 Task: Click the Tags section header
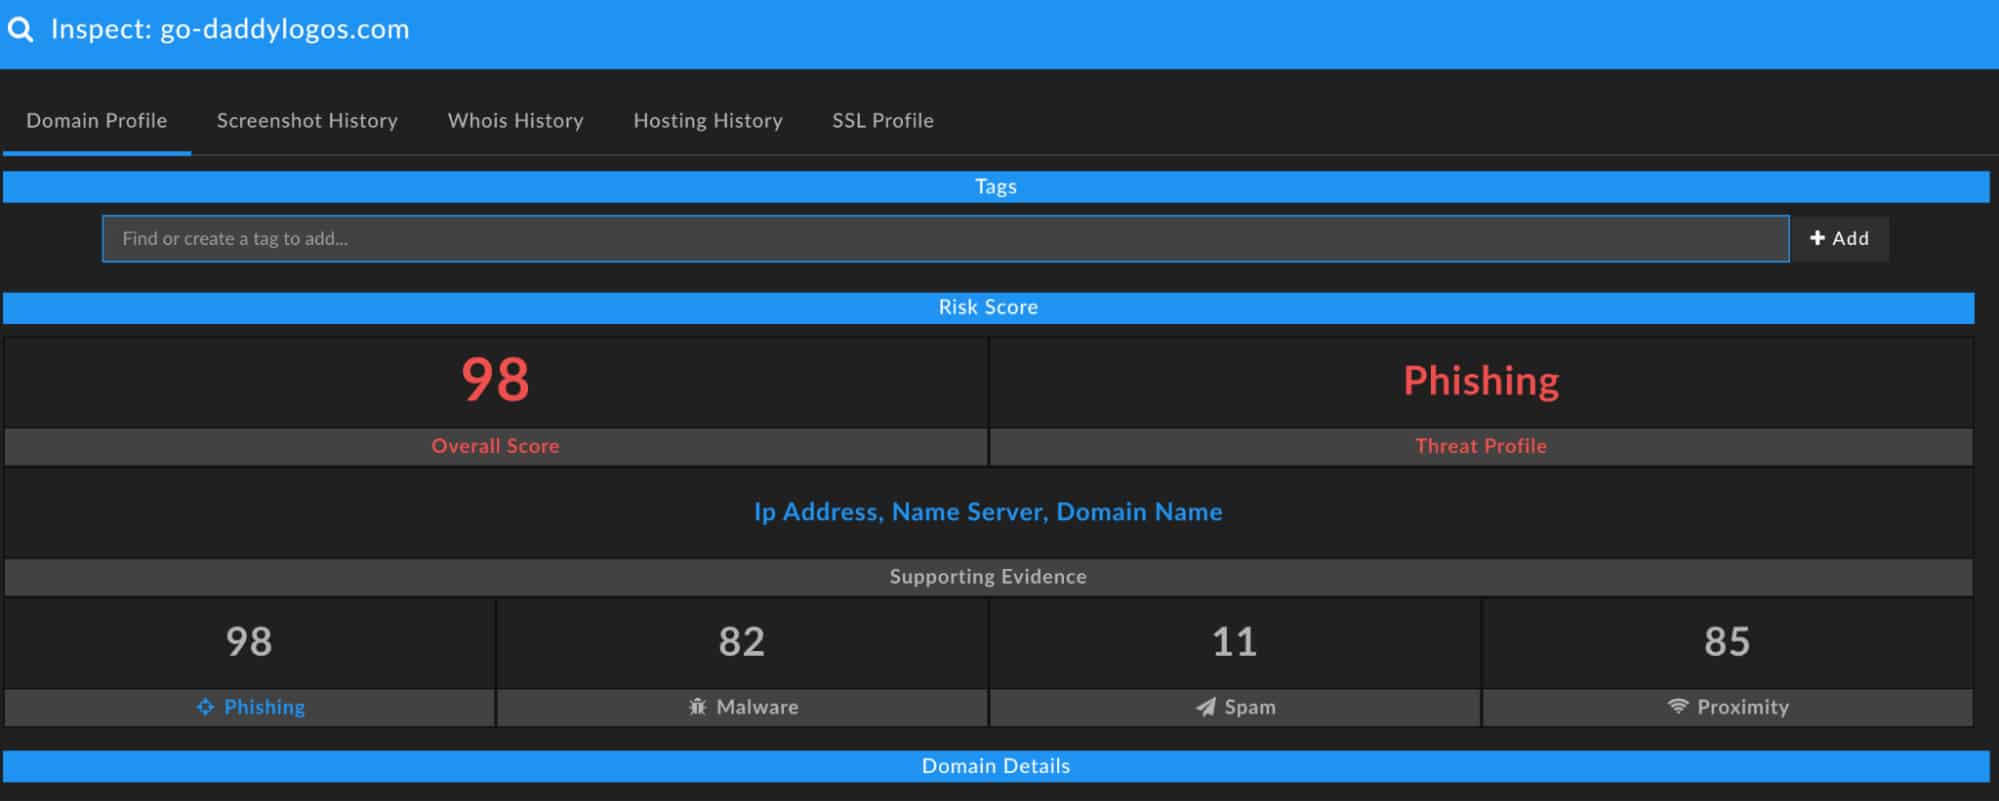996,187
